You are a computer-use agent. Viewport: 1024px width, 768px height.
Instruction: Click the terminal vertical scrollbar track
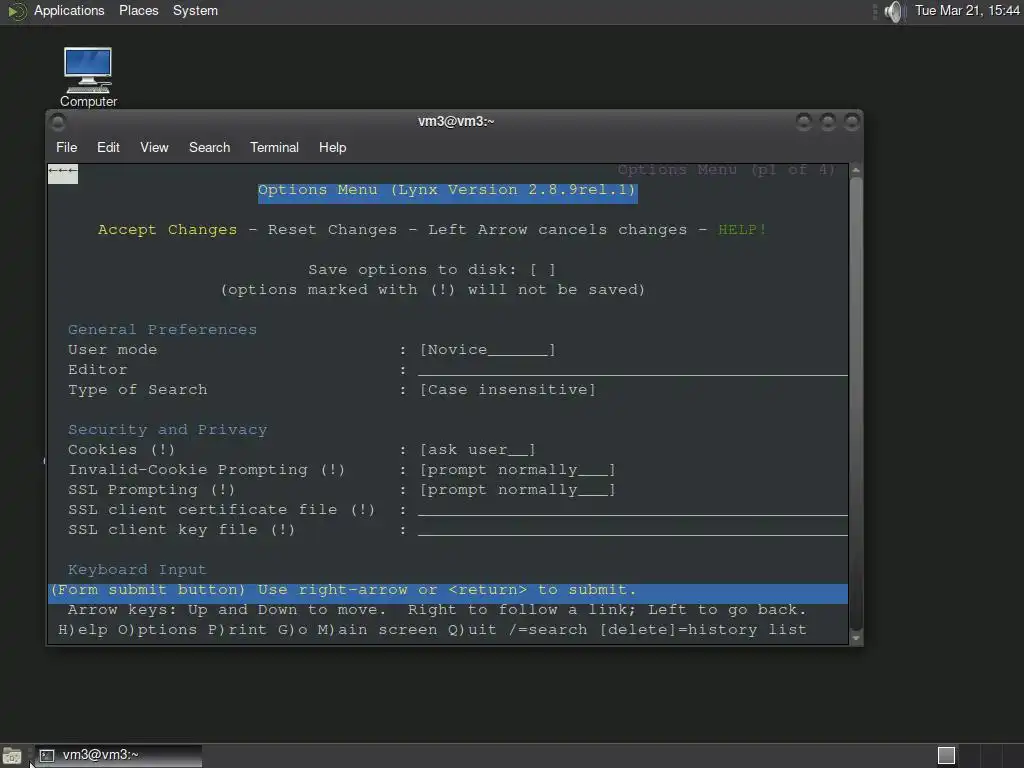coord(856,404)
